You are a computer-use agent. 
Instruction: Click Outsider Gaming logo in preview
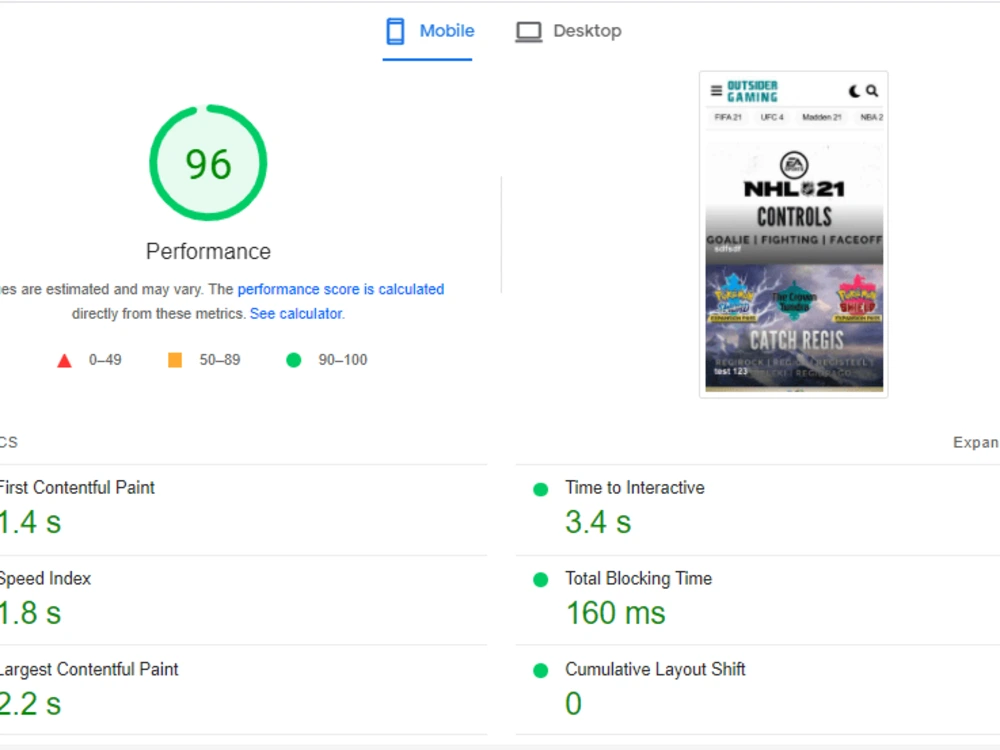click(x=753, y=91)
